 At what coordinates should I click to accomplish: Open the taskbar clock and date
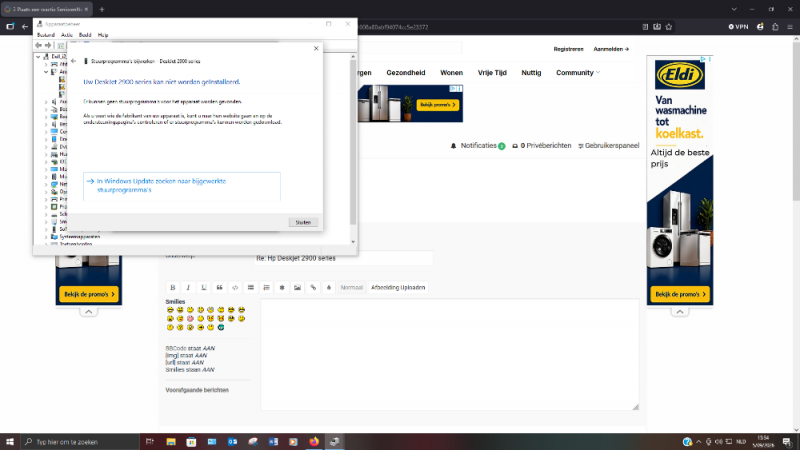pyautogui.click(x=763, y=442)
